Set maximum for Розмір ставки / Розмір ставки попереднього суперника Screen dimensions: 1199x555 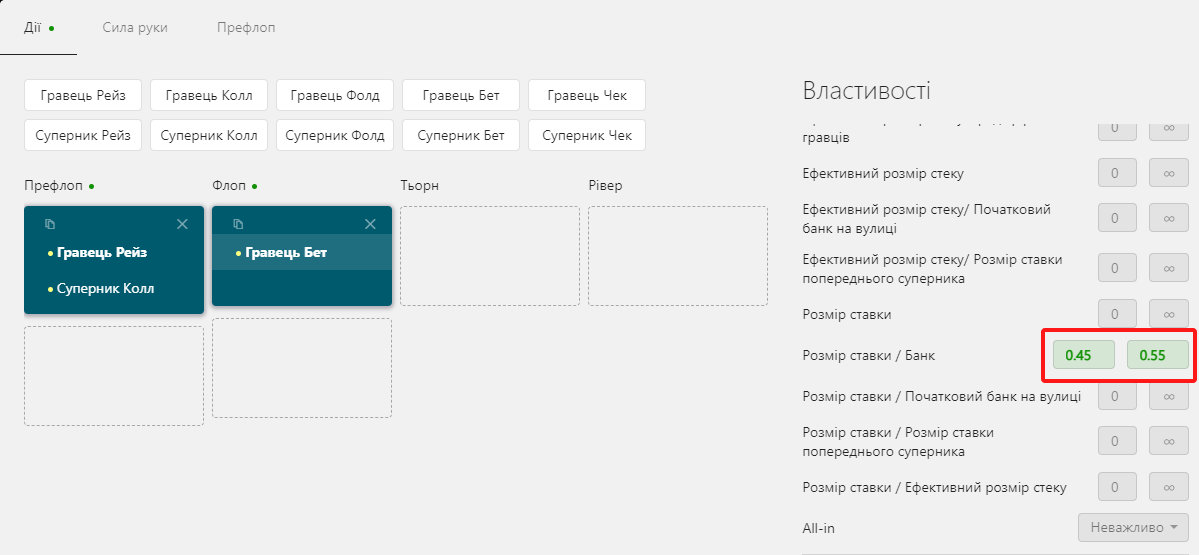pos(1168,442)
